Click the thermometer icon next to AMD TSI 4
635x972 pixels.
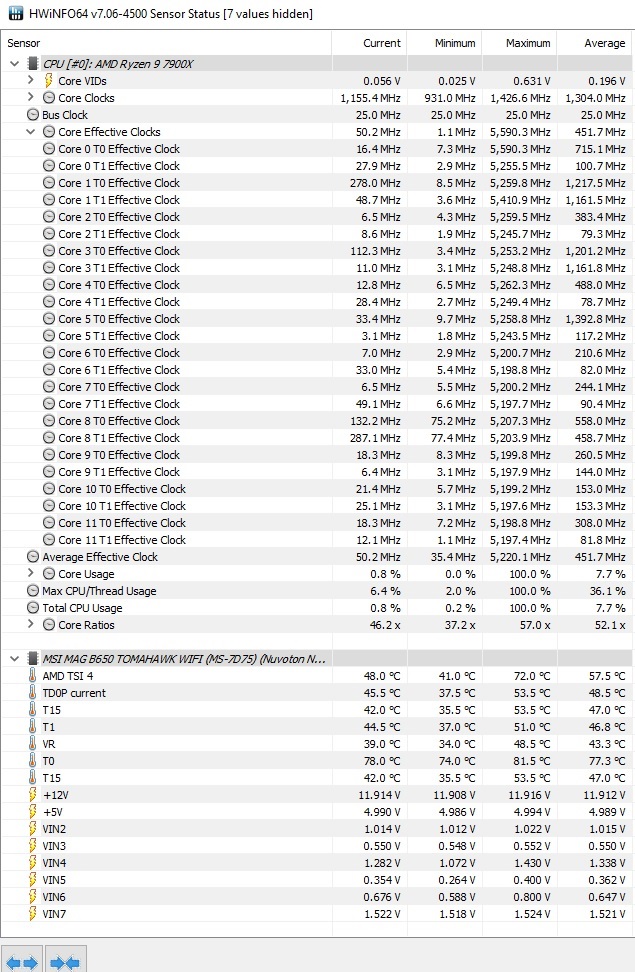point(32,676)
